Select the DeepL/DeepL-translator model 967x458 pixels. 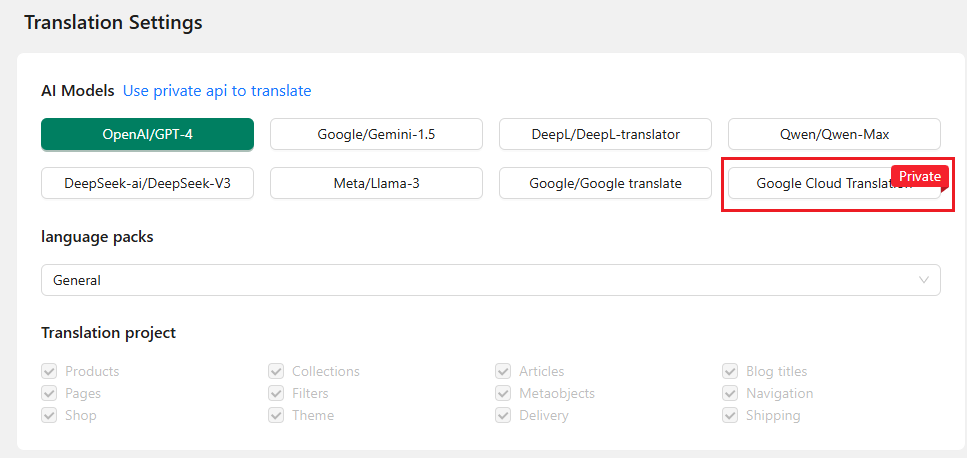coord(605,134)
